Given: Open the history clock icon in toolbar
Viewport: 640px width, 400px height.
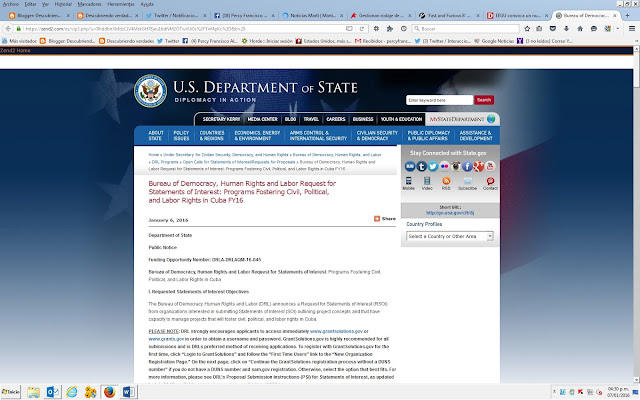Looking at the screenshot, I should pyautogui.click(x=404, y=29).
